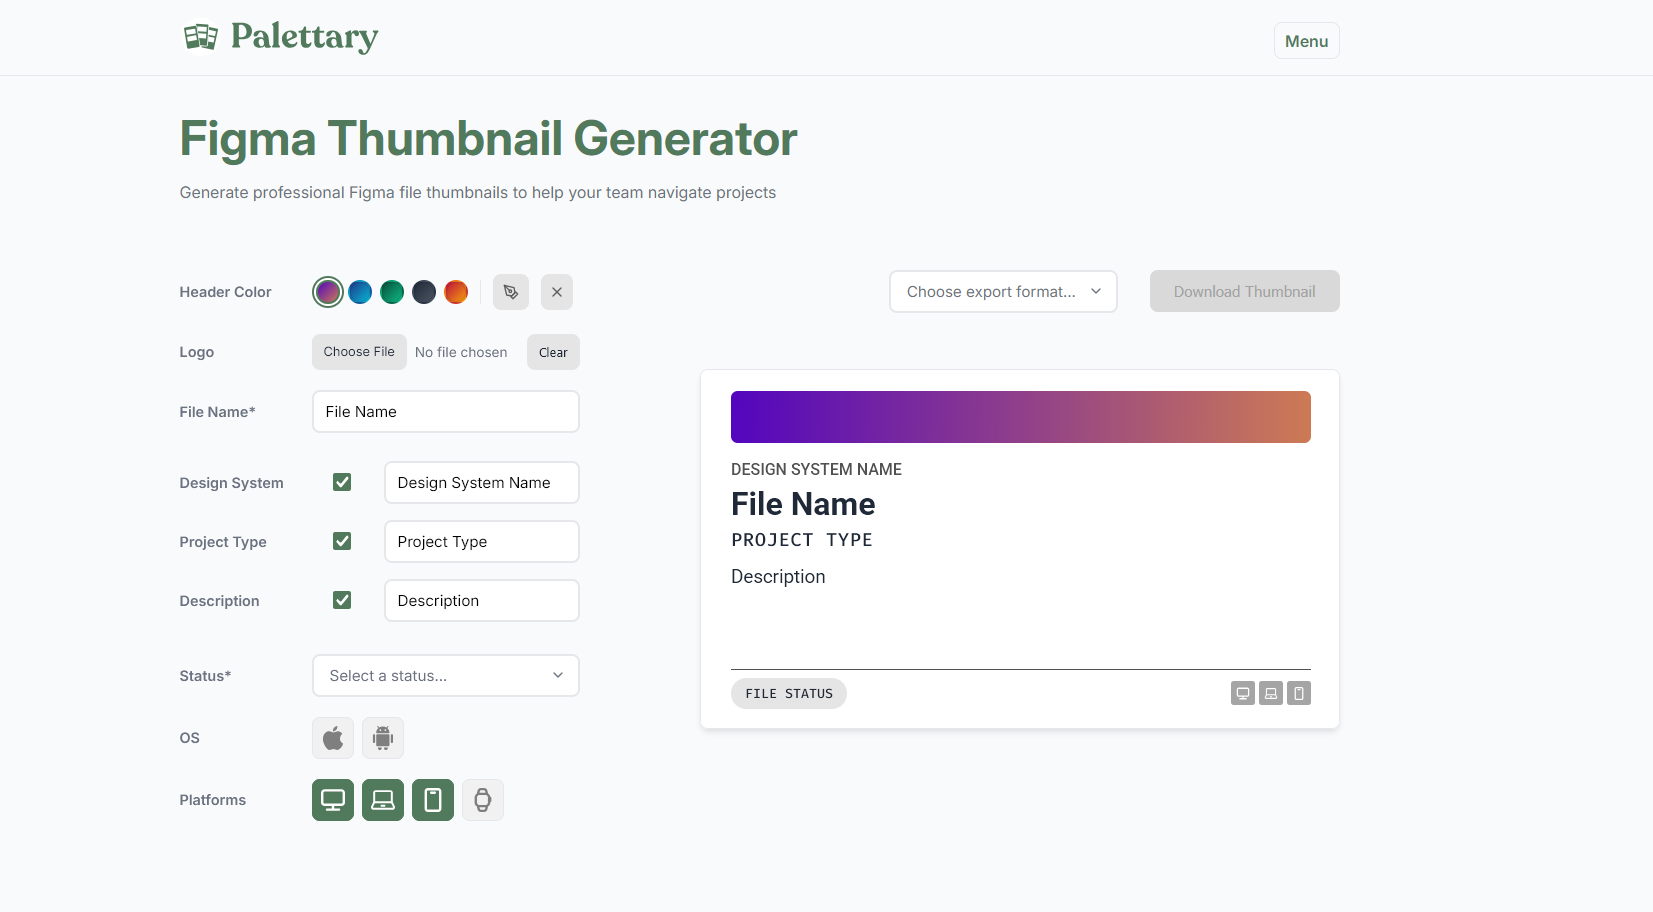Open the Menu in the header
The image size is (1653, 912).
(1306, 40)
